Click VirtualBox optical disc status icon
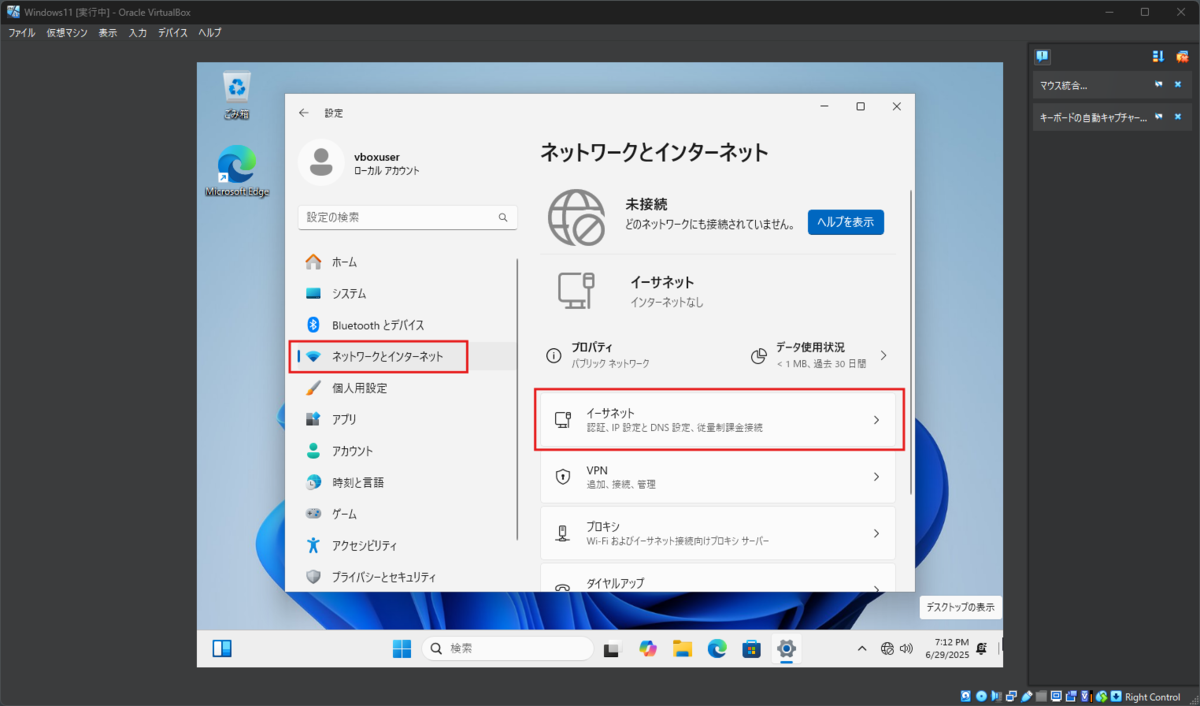The height and width of the screenshot is (706, 1200). (981, 697)
